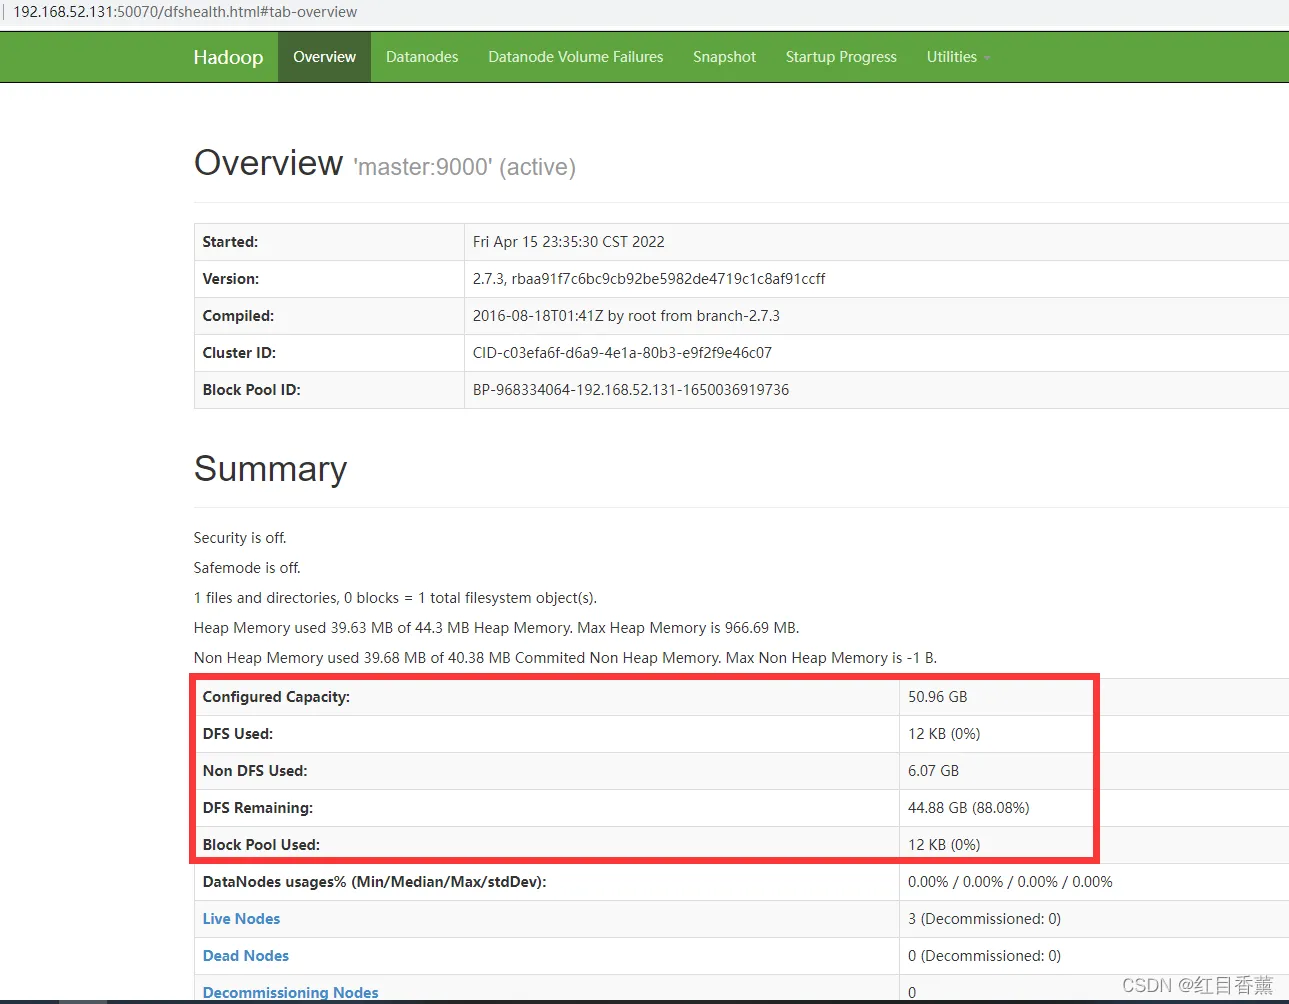Click Live Nodes count '3 (Decommissioned: 0)'
Image resolution: width=1289 pixels, height=1004 pixels.
pyautogui.click(x=984, y=919)
